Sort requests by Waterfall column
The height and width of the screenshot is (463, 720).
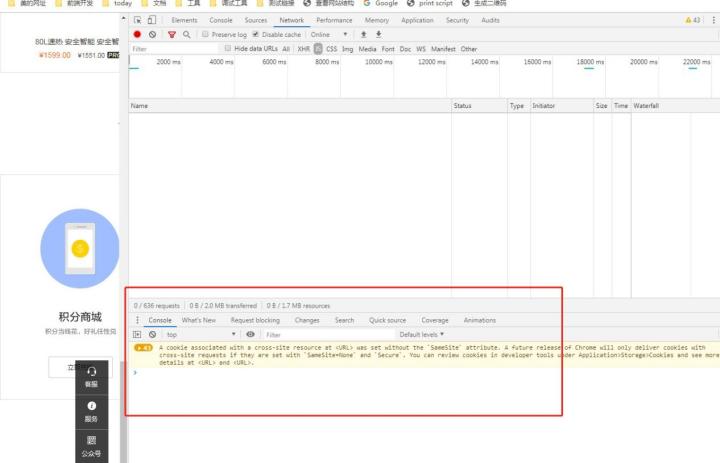[x=675, y=106]
